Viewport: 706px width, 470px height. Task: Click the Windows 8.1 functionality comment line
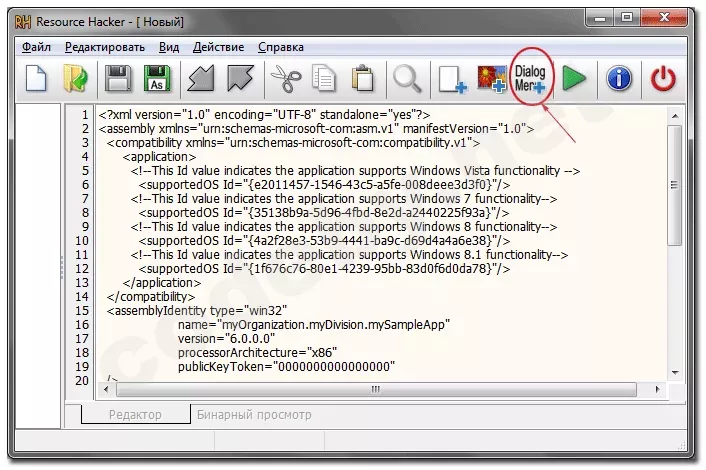(349, 255)
